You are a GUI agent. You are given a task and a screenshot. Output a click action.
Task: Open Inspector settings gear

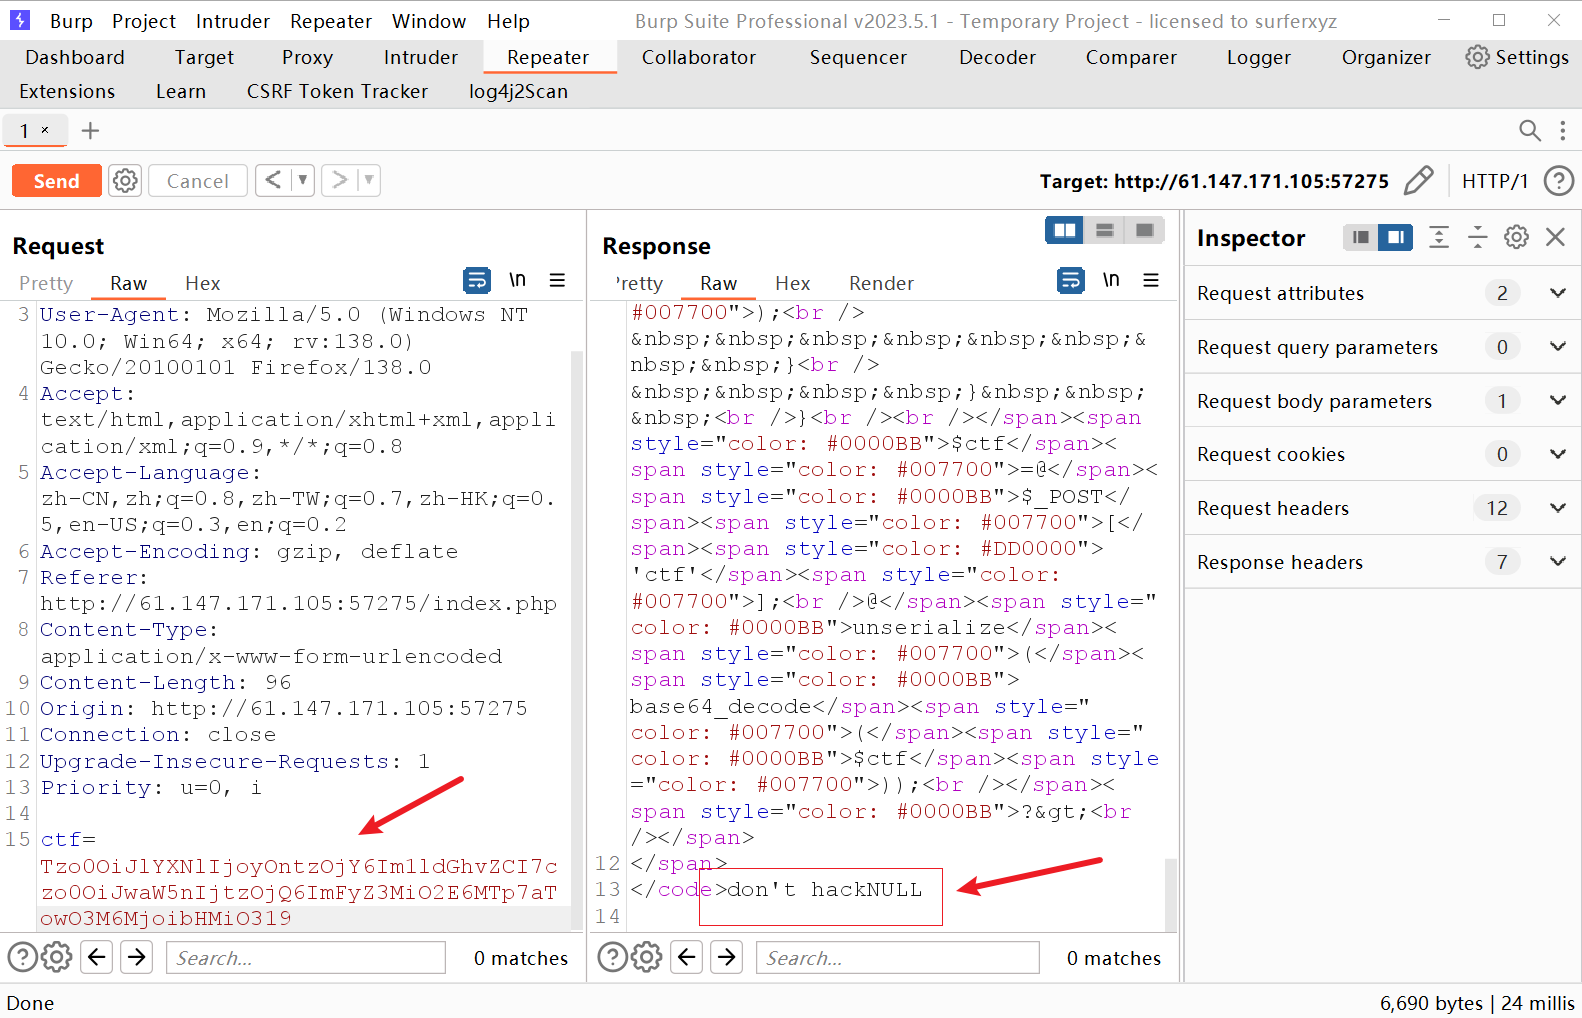[x=1516, y=237]
